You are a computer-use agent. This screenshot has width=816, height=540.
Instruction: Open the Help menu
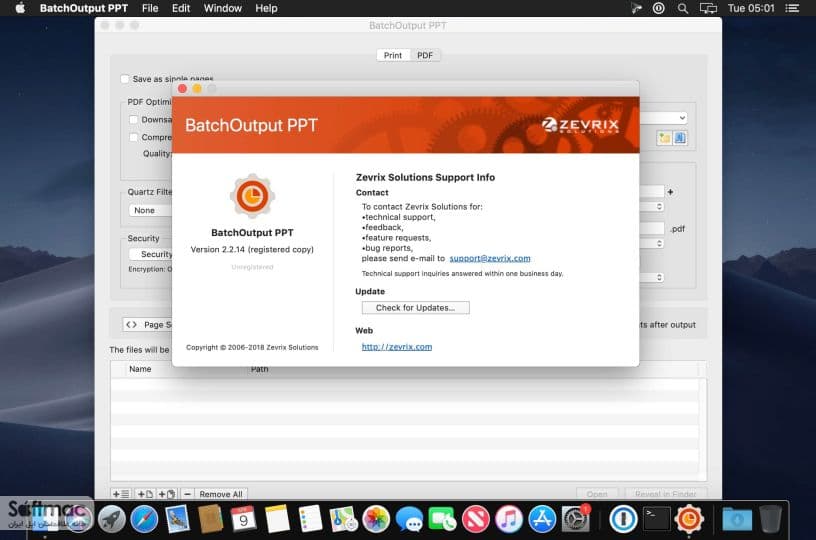[266, 8]
